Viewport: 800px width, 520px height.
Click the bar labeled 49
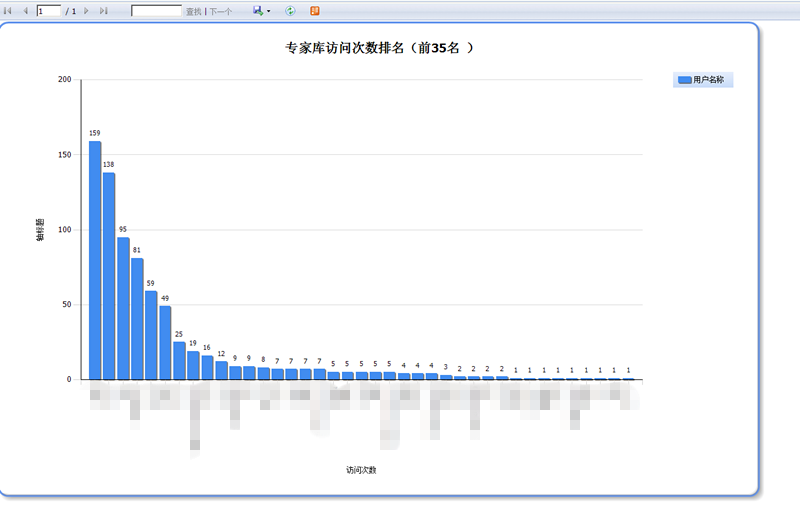(x=165, y=343)
